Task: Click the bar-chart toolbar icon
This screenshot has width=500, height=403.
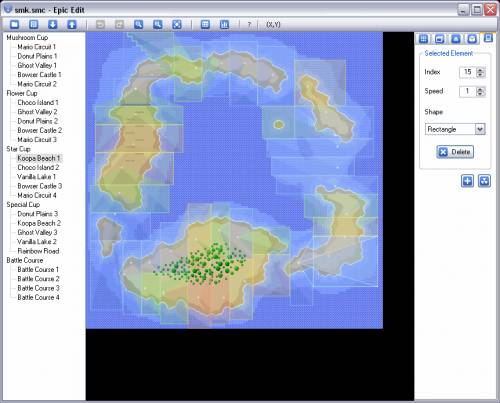Action: pyautogui.click(x=224, y=24)
